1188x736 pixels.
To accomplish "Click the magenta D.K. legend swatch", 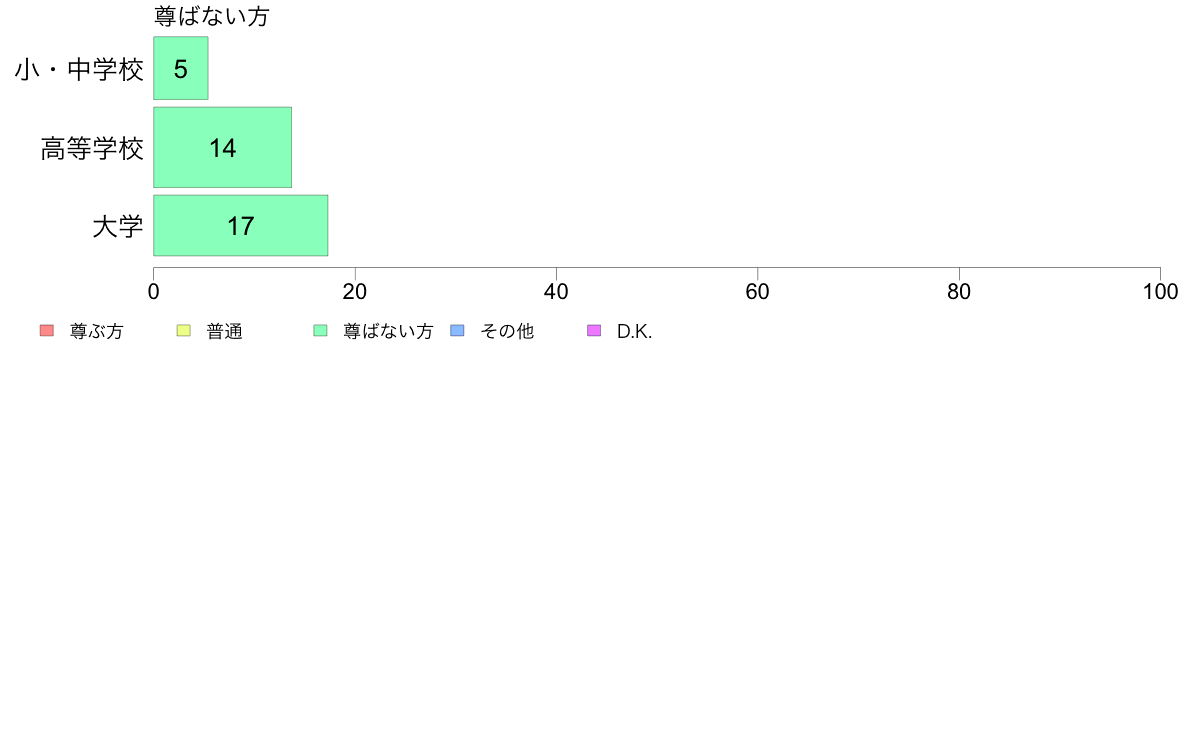I will tap(594, 330).
